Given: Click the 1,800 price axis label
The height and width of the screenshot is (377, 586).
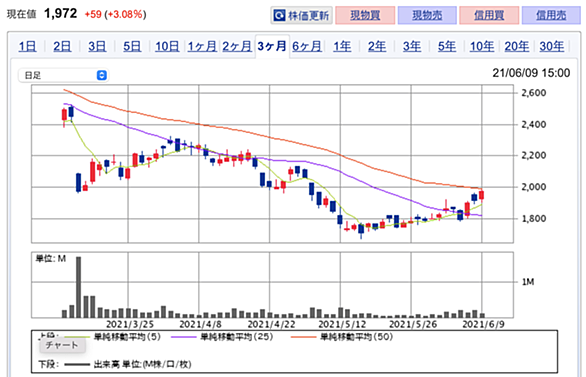Looking at the screenshot, I should pyautogui.click(x=534, y=219).
